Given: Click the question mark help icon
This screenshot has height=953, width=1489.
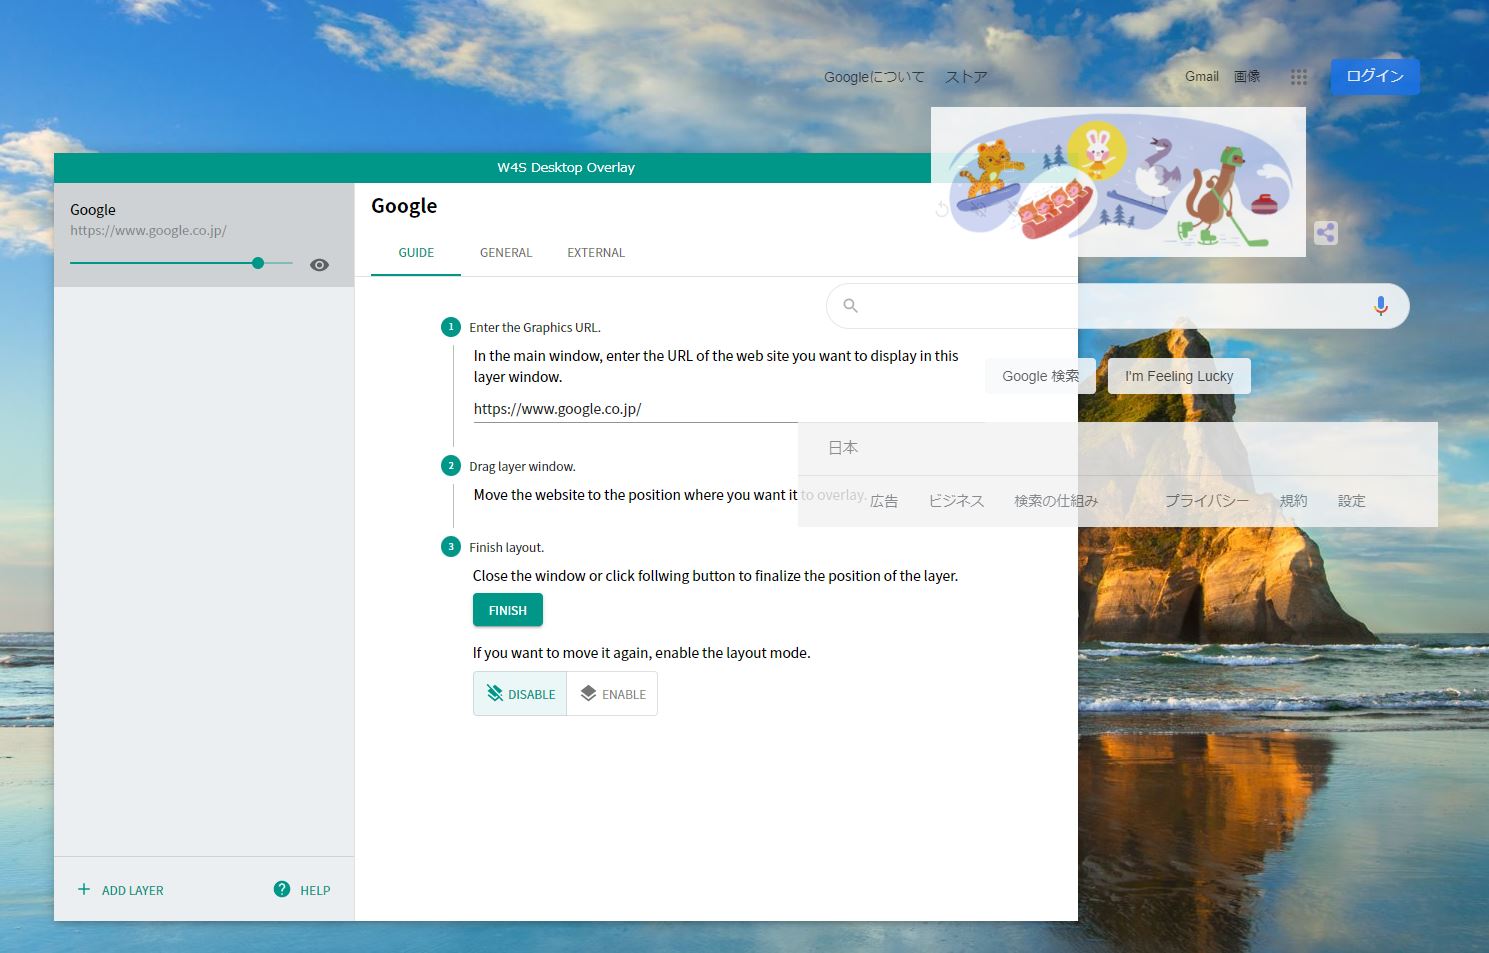Looking at the screenshot, I should 282,889.
